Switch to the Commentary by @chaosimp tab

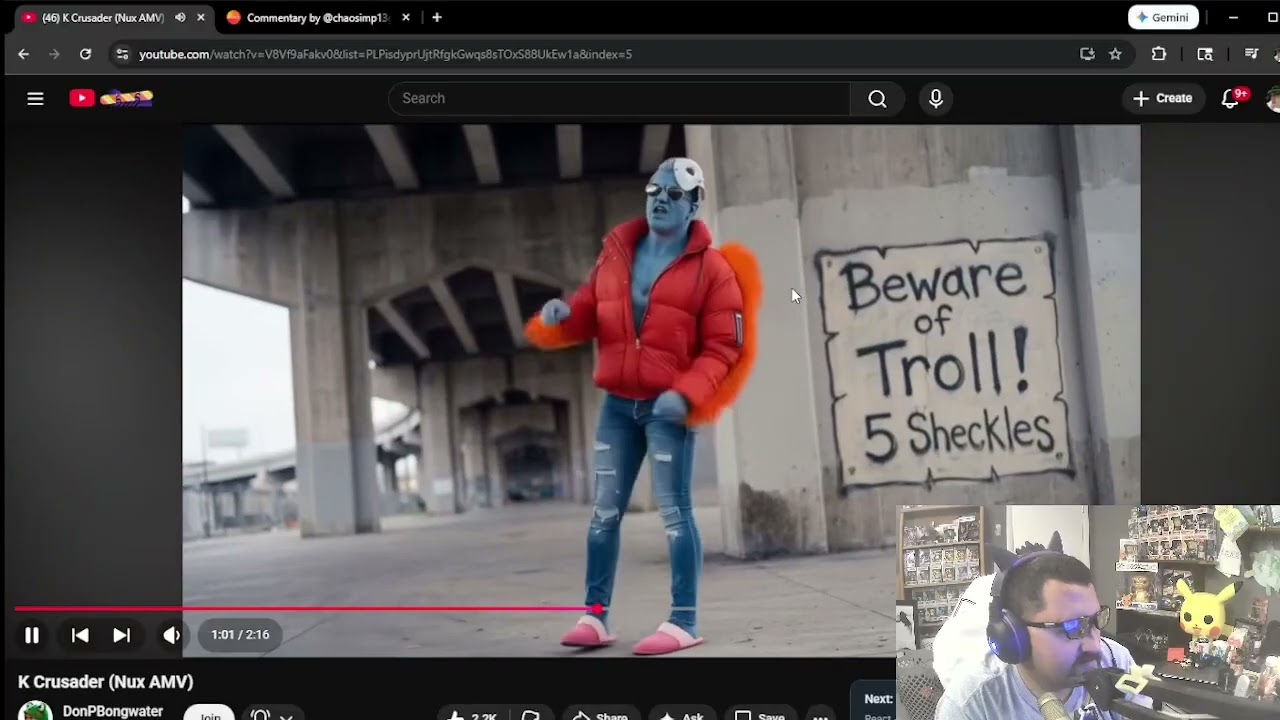tap(319, 17)
